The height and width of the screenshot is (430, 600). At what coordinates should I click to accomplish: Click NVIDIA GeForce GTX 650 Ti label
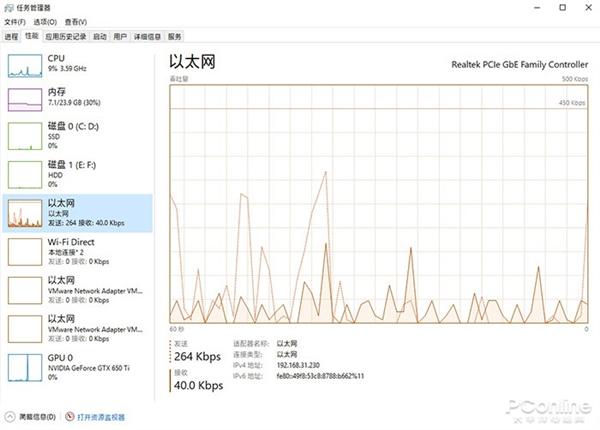(88, 368)
